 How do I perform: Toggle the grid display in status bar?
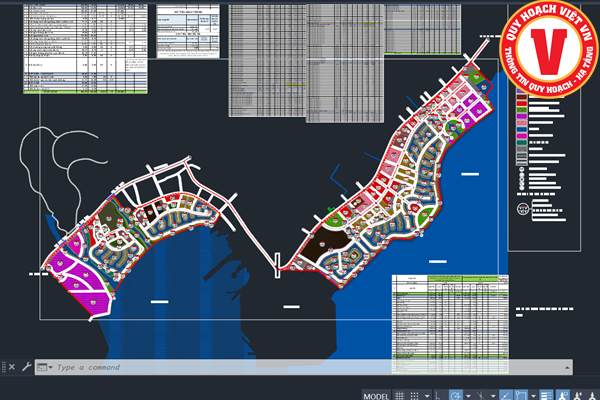[x=400, y=395]
